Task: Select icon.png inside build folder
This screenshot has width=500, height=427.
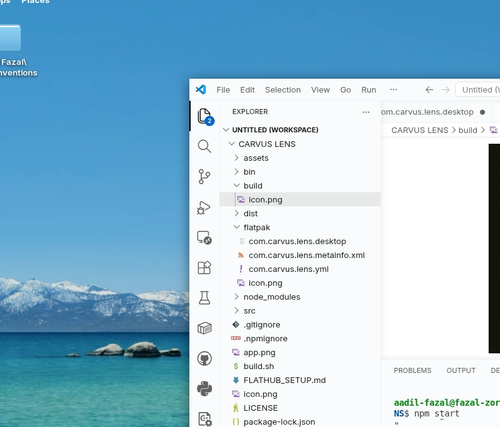Action: coord(300,199)
